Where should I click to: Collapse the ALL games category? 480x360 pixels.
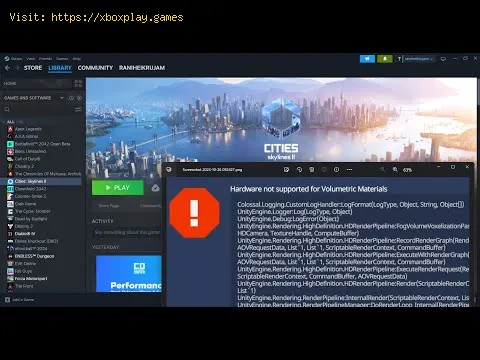pyautogui.click(x=11, y=122)
